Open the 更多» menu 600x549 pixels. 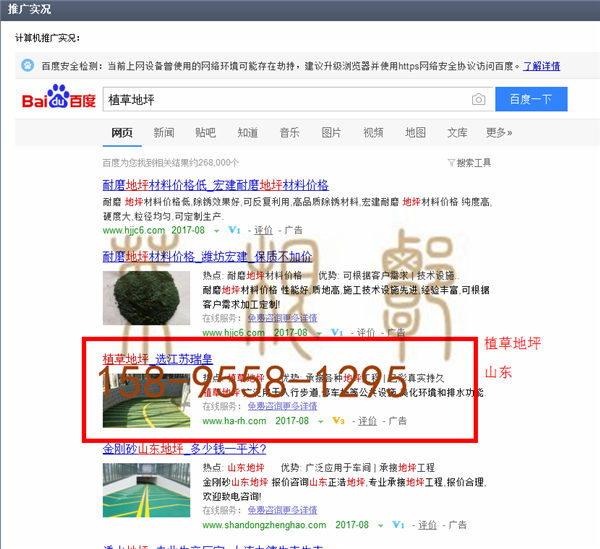point(499,133)
